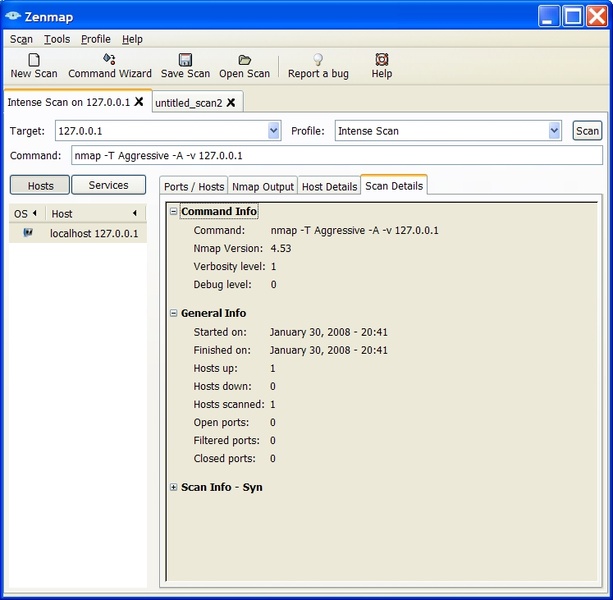Click the Save Scan disk icon
This screenshot has height=600, width=613.
click(x=185, y=60)
